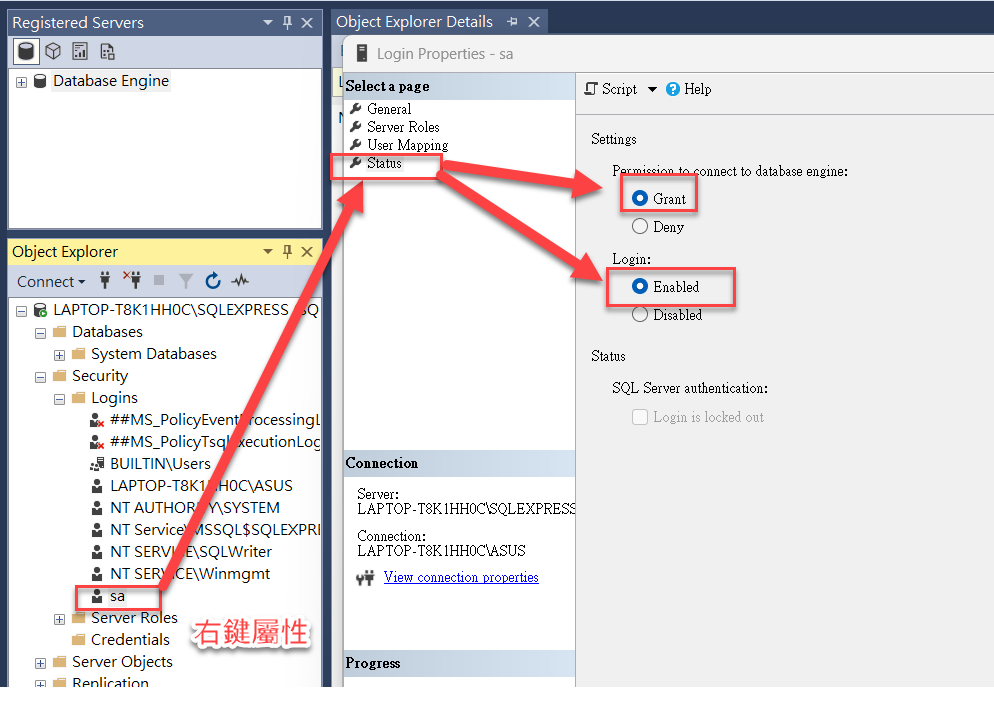
Task: Click the View connection properties link
Action: tap(461, 577)
